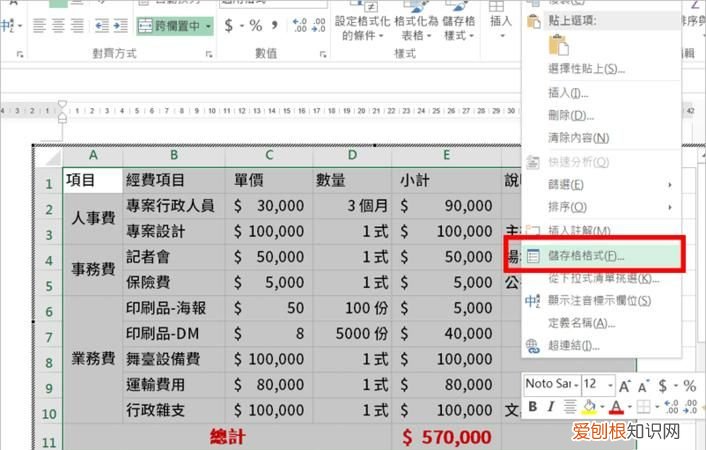Open 篩選(E) submenu
Screen dimensions: 706x450
pos(602,185)
